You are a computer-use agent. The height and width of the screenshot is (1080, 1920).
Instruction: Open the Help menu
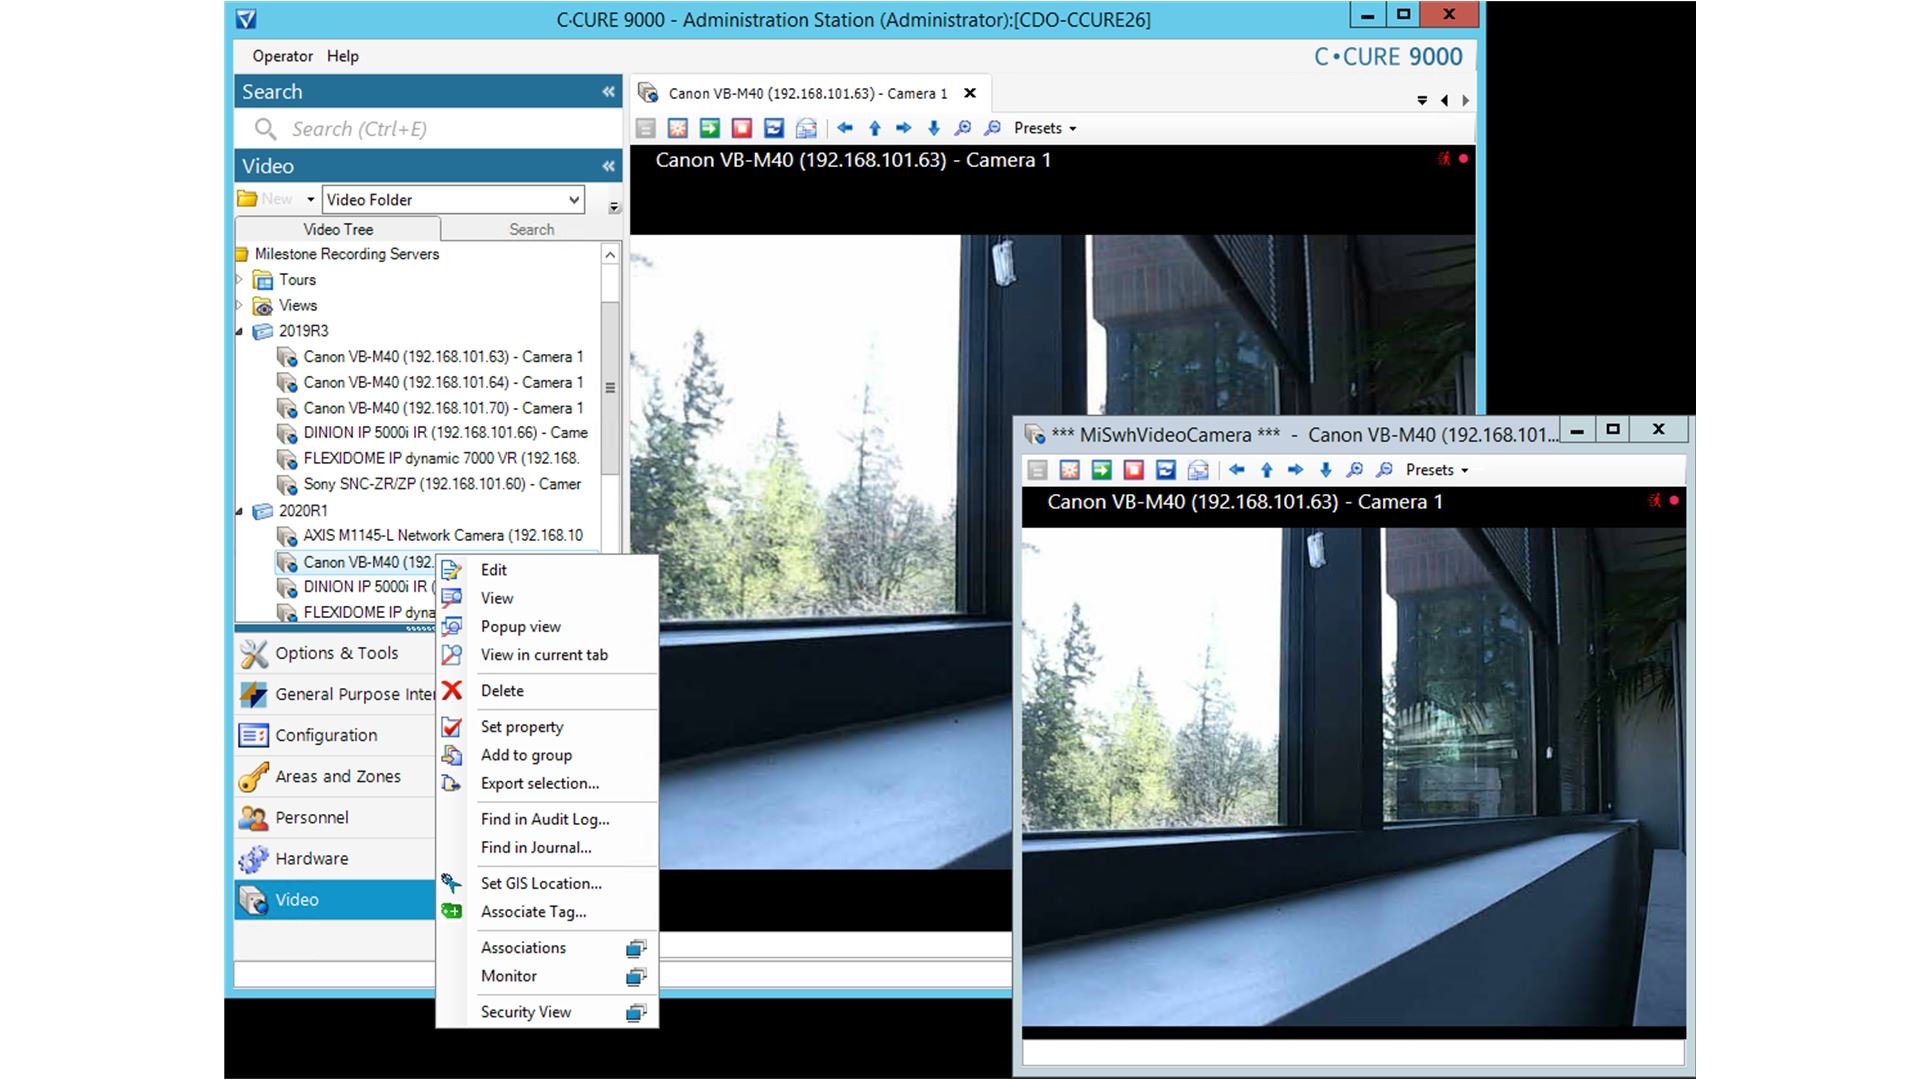click(342, 56)
